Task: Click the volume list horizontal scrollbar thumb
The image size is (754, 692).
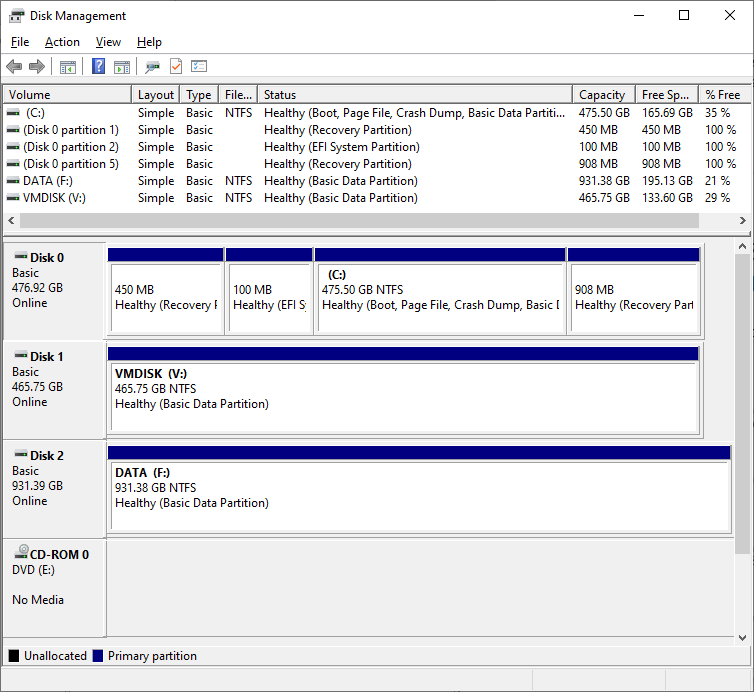Action: click(359, 221)
